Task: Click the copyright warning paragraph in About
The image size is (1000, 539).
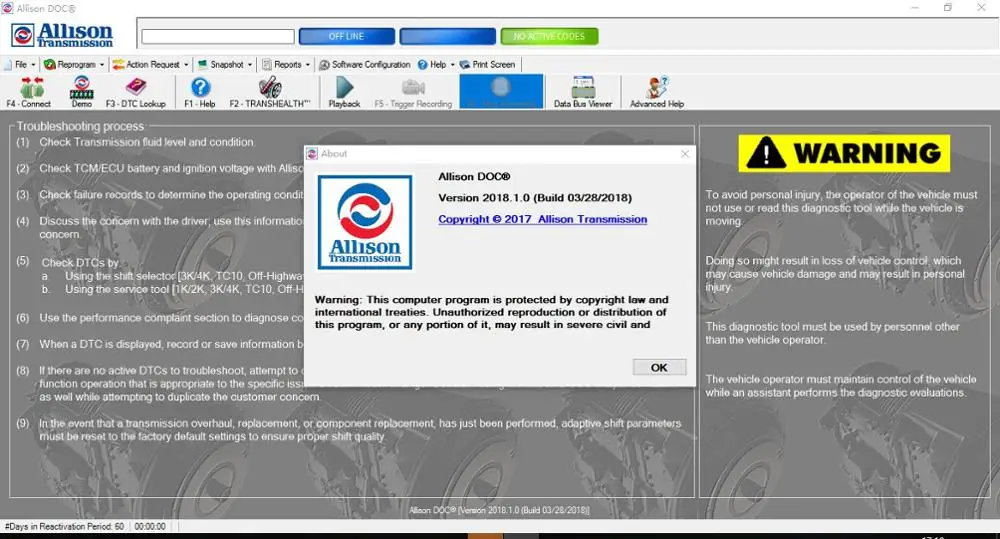Action: [492, 312]
